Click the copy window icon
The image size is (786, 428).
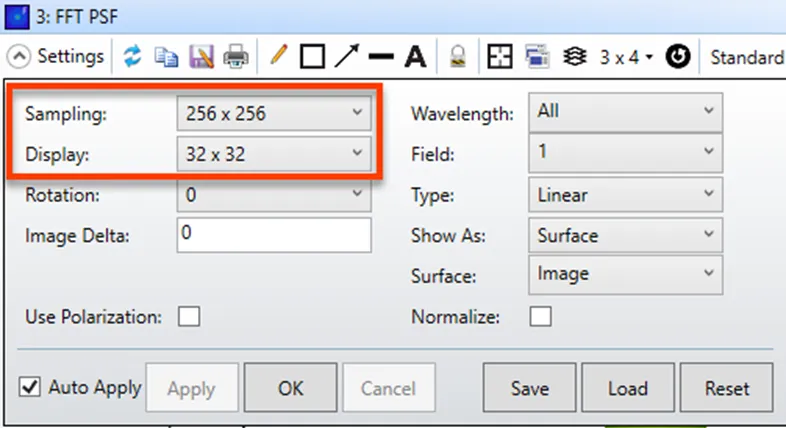[167, 57]
